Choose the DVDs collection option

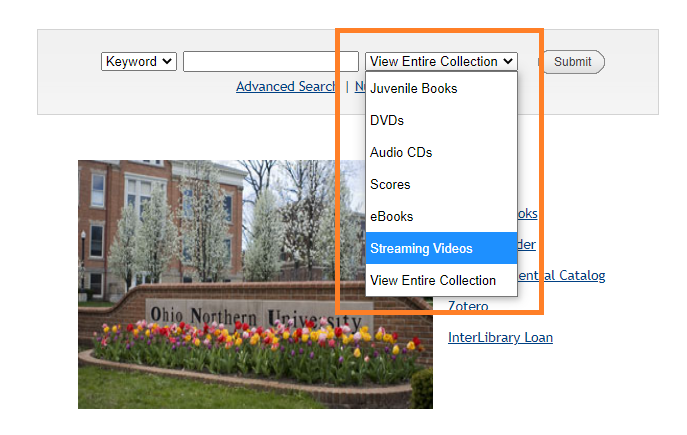[441, 120]
